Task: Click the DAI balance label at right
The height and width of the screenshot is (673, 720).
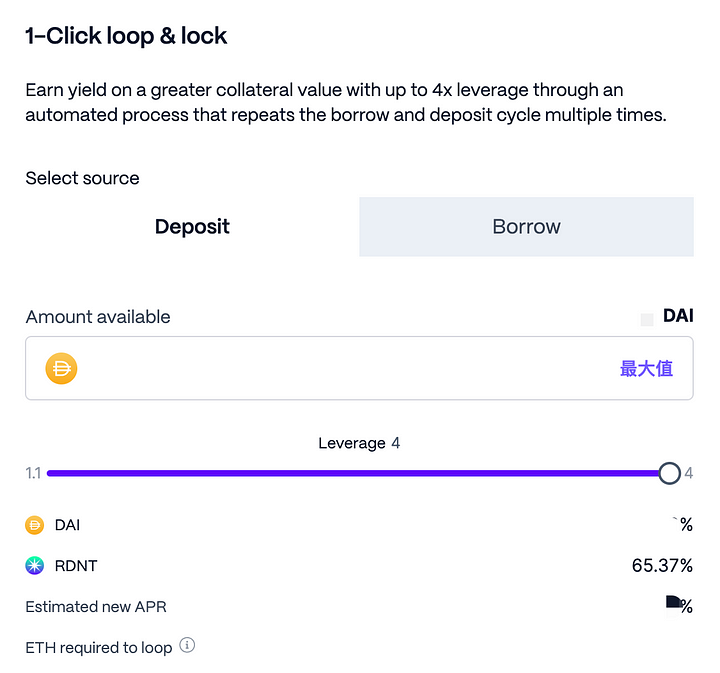Action: point(678,316)
